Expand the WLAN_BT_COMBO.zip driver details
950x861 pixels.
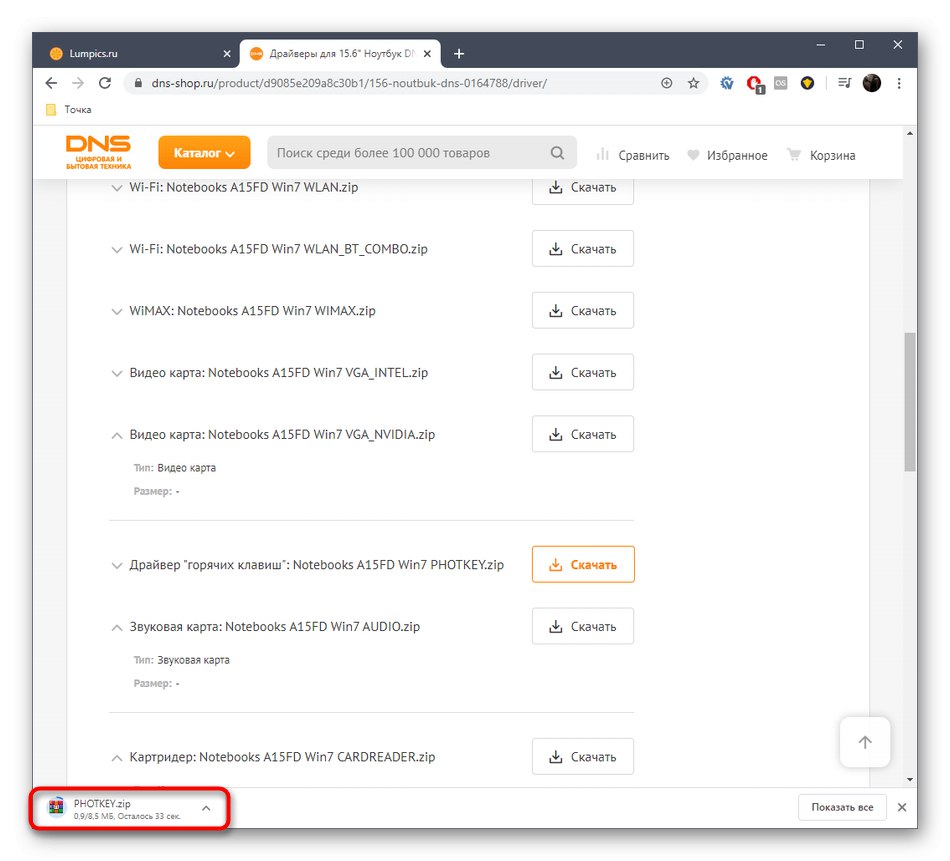[116, 250]
